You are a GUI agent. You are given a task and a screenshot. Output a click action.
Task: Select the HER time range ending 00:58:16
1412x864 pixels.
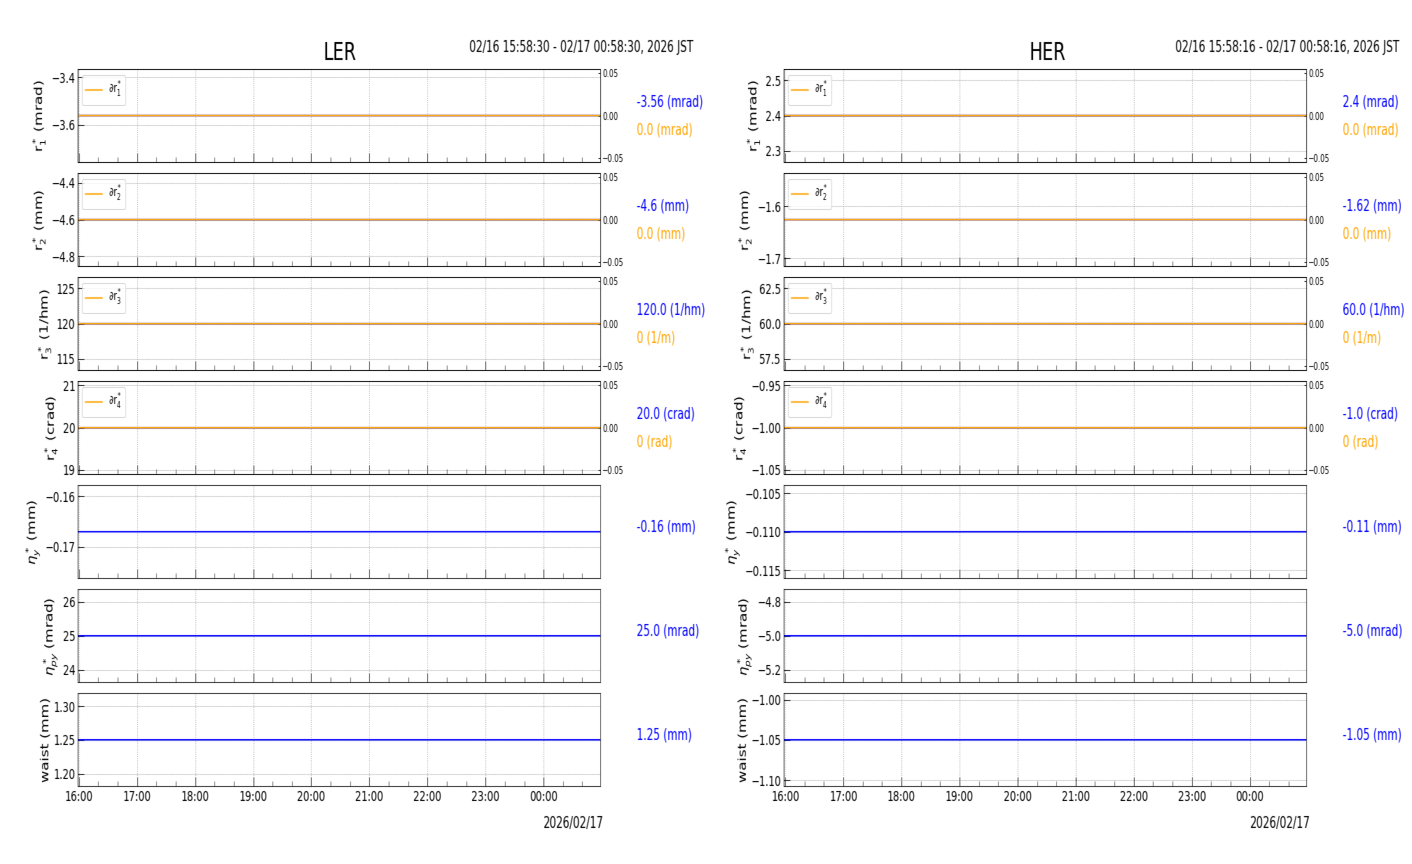tap(1287, 47)
